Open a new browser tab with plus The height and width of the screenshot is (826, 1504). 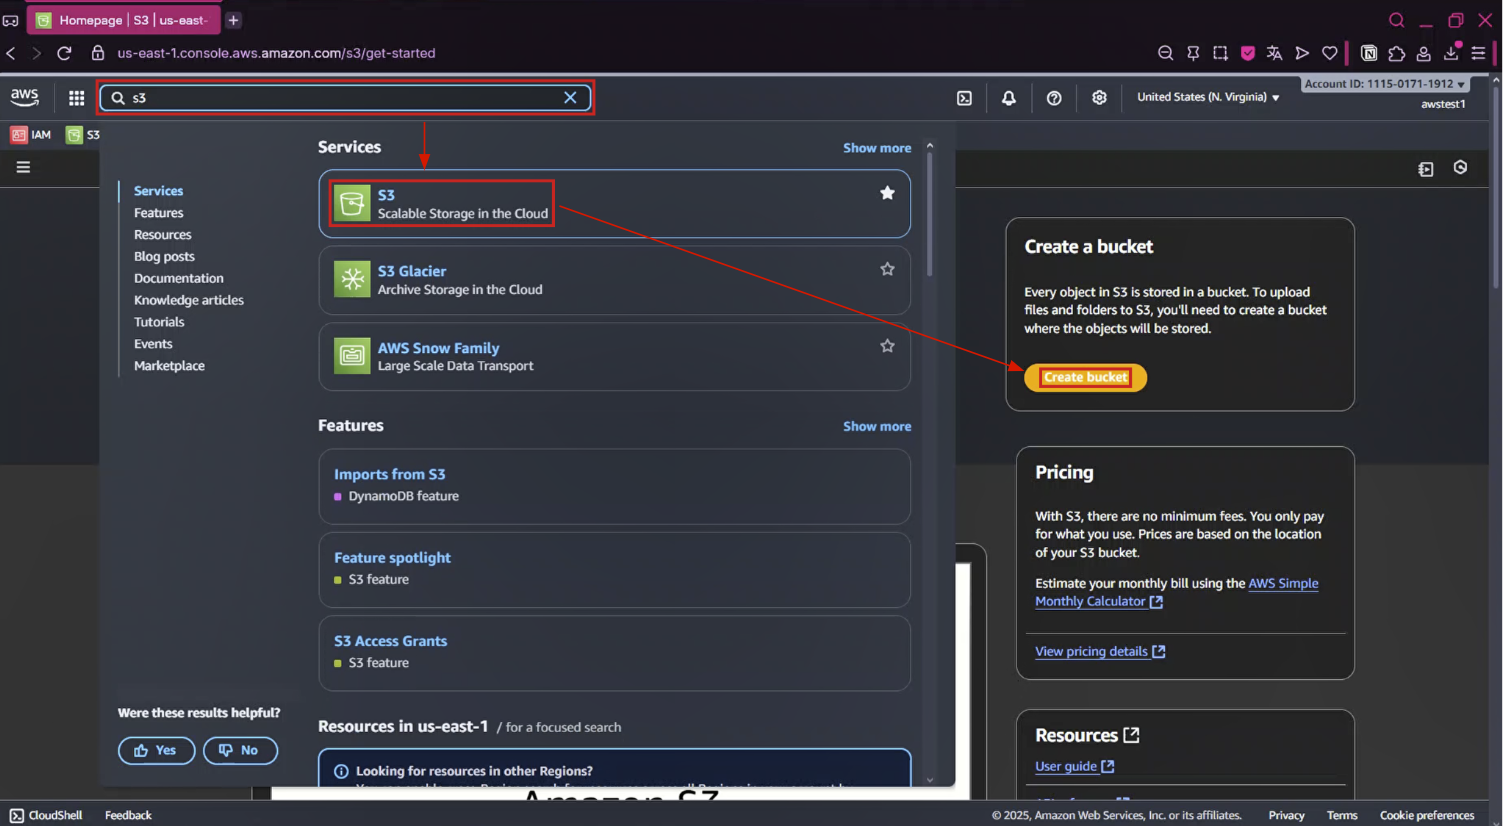[x=233, y=20]
